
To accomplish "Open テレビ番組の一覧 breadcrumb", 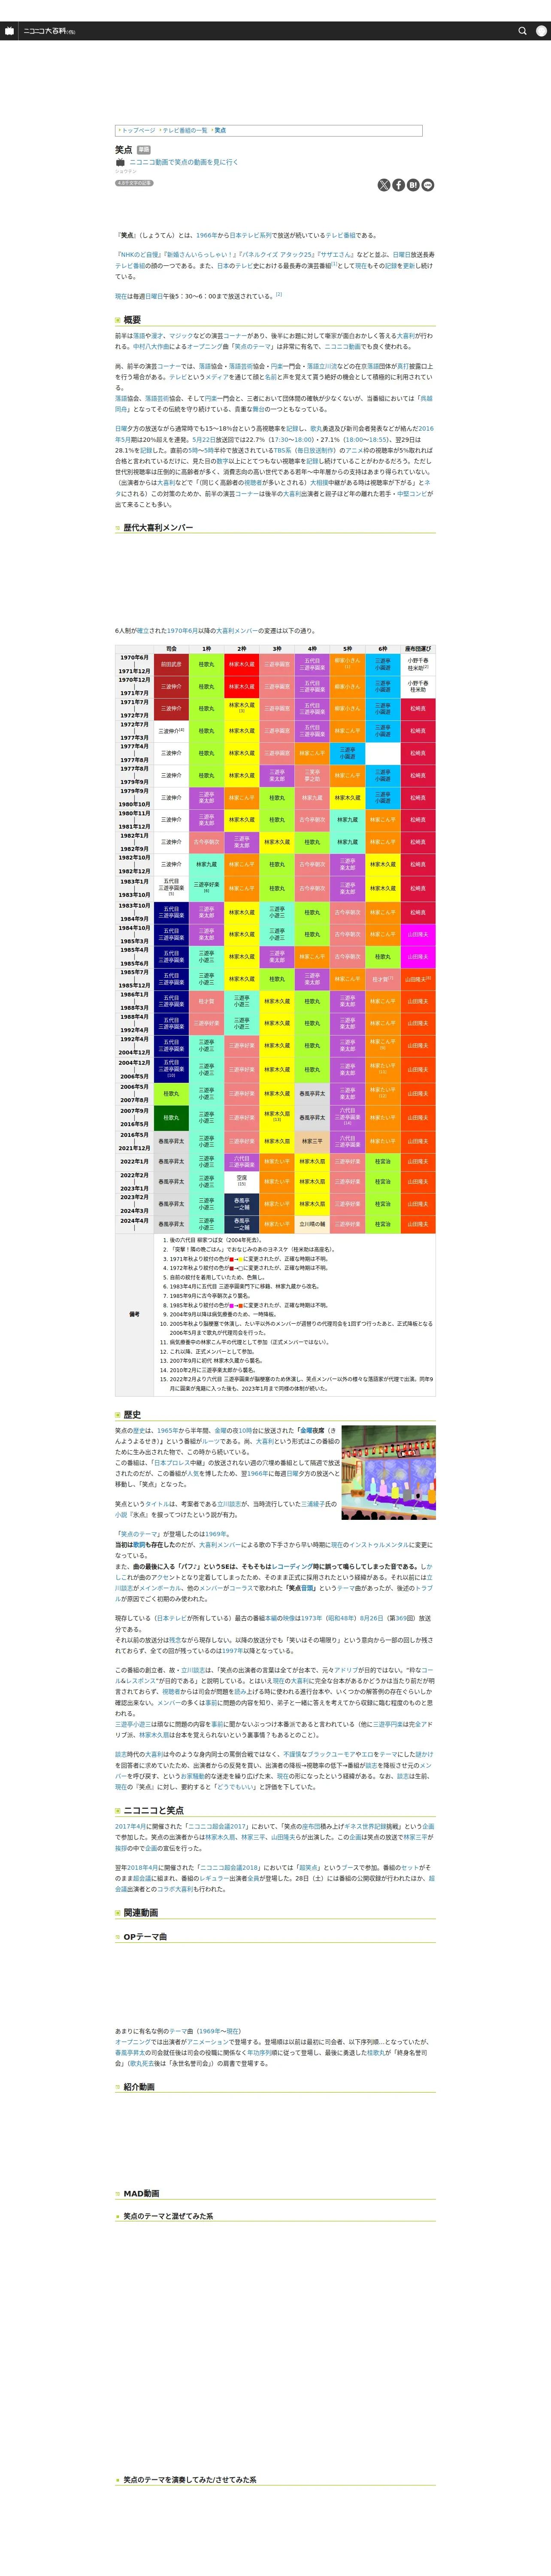I will [x=185, y=130].
